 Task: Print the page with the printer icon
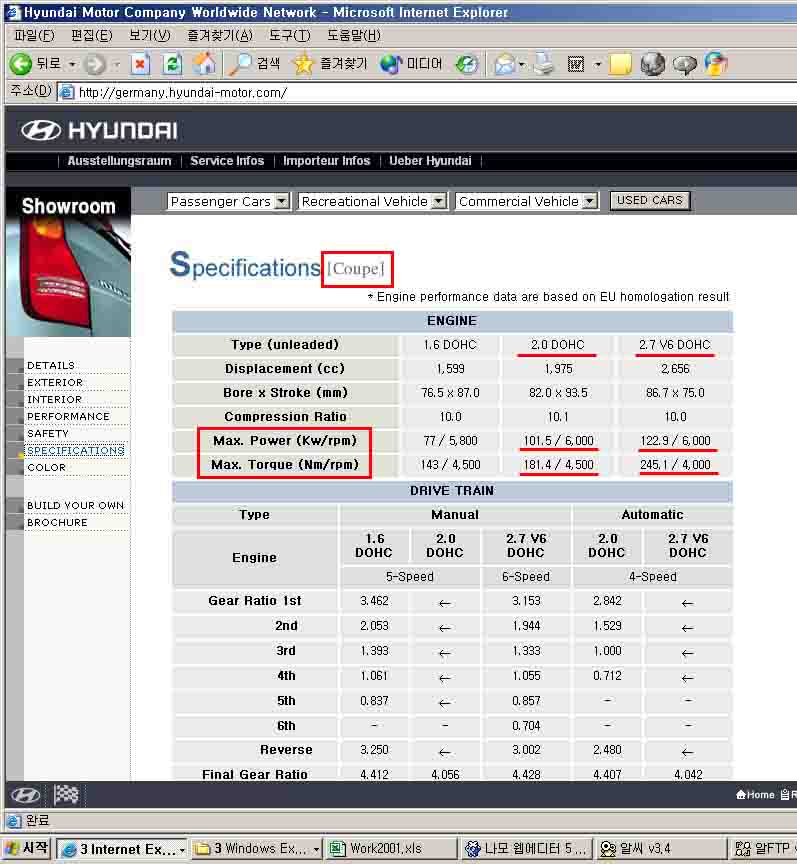[544, 64]
